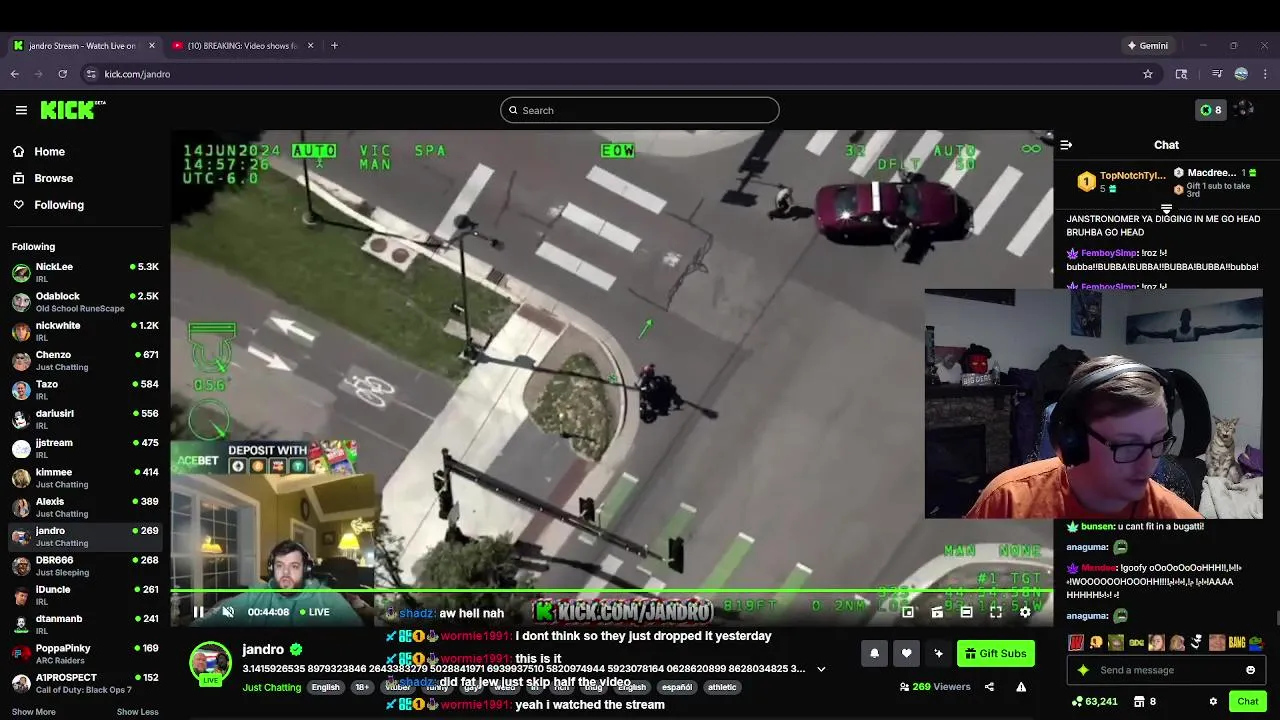The height and width of the screenshot is (720, 1280).
Task: Open the nickwhite channel in Following
Action: pyautogui.click(x=85, y=331)
